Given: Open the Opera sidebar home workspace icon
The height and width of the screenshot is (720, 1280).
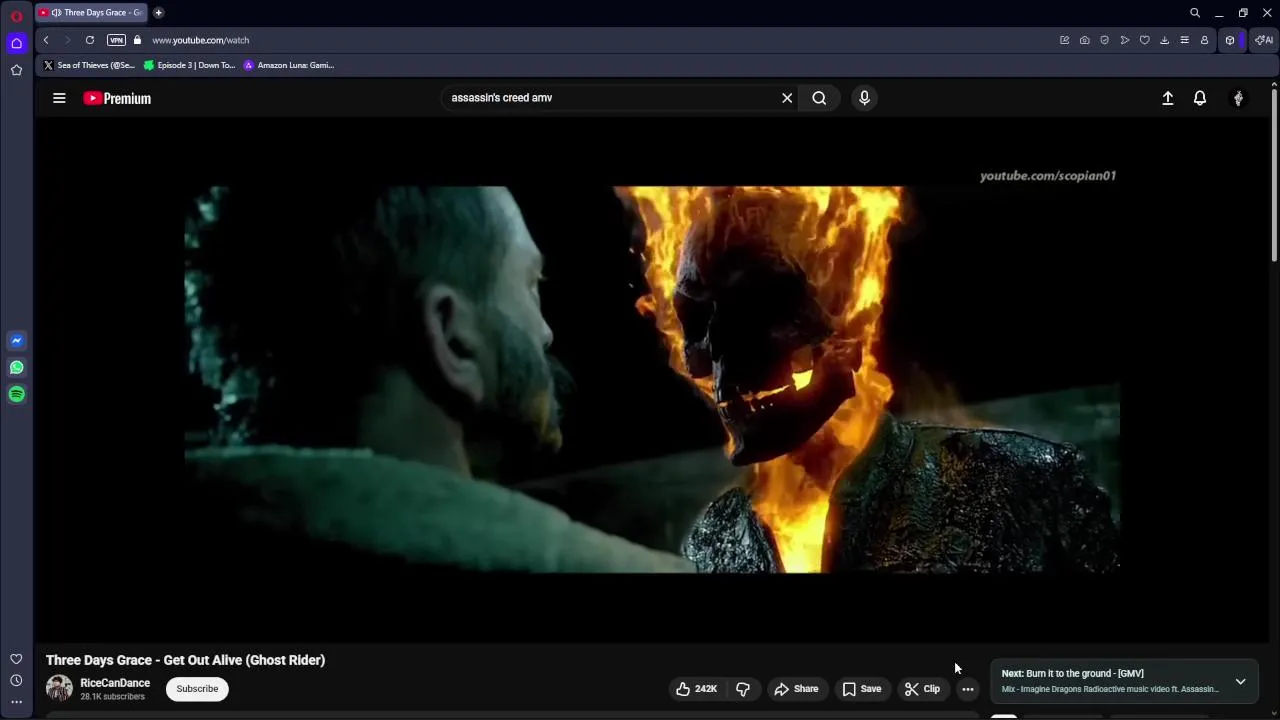Looking at the screenshot, I should point(16,43).
